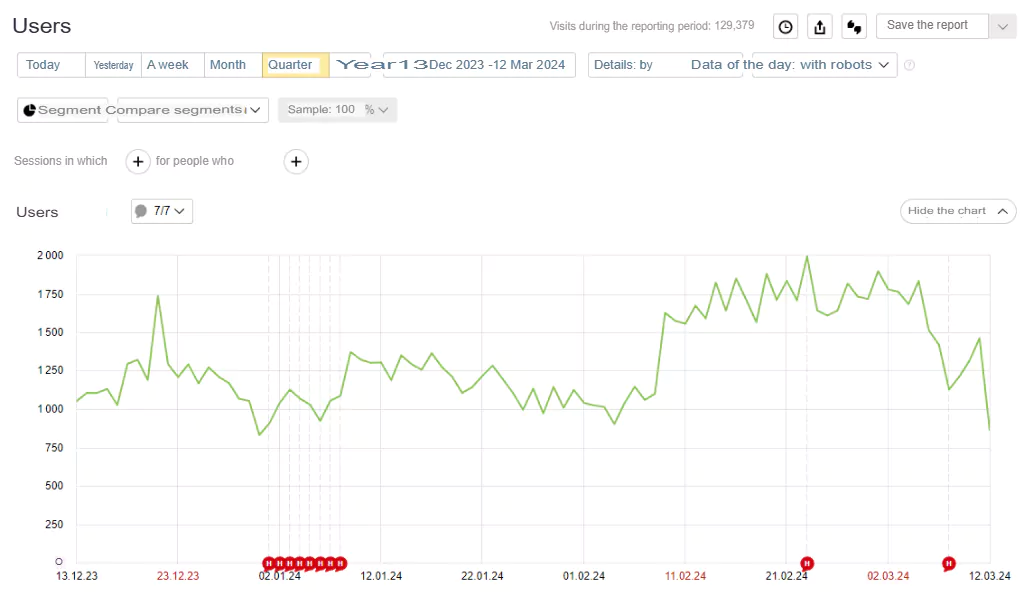Open the Compare segments dropdown

[193, 110]
